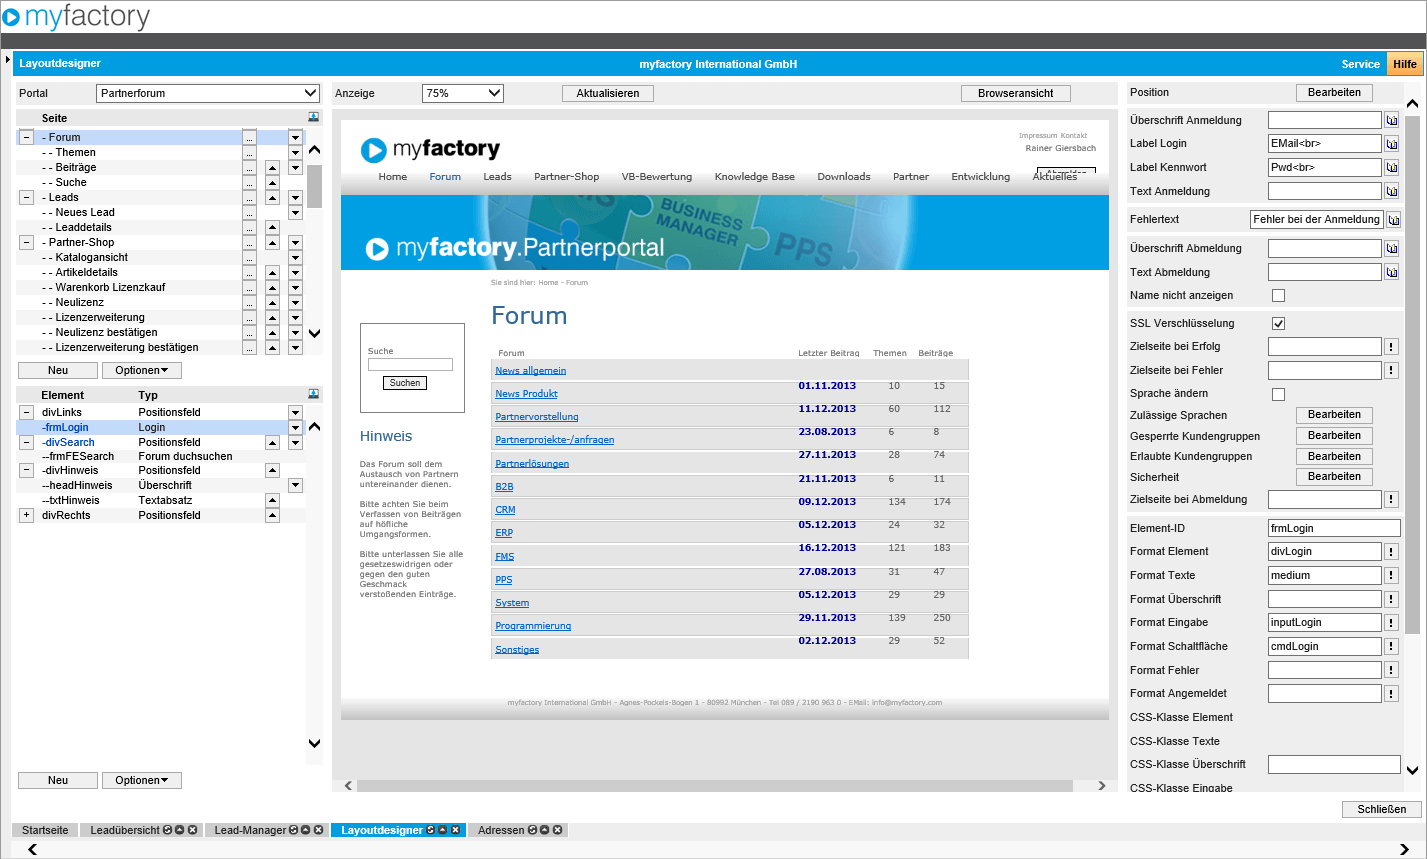
Task: Open the Hilfe menu in header
Action: pyautogui.click(x=1405, y=64)
